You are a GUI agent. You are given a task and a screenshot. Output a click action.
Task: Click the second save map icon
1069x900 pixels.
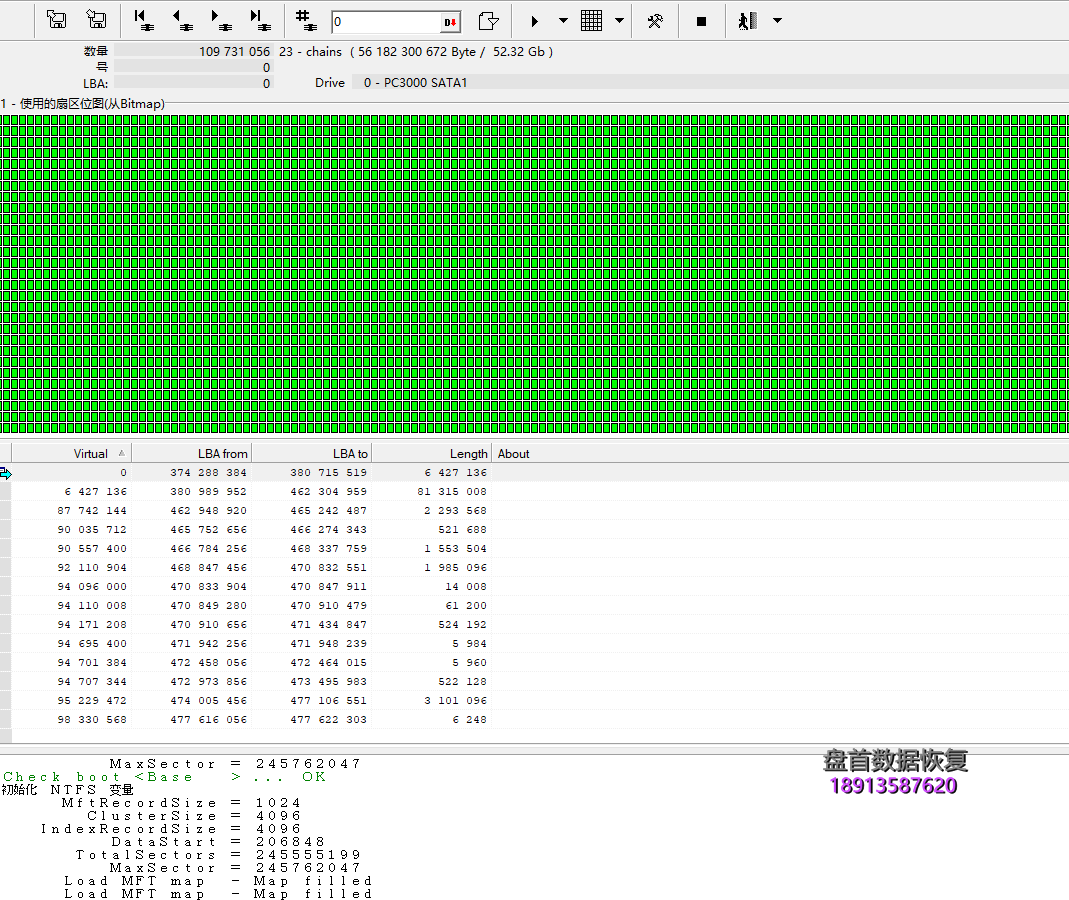coord(96,20)
